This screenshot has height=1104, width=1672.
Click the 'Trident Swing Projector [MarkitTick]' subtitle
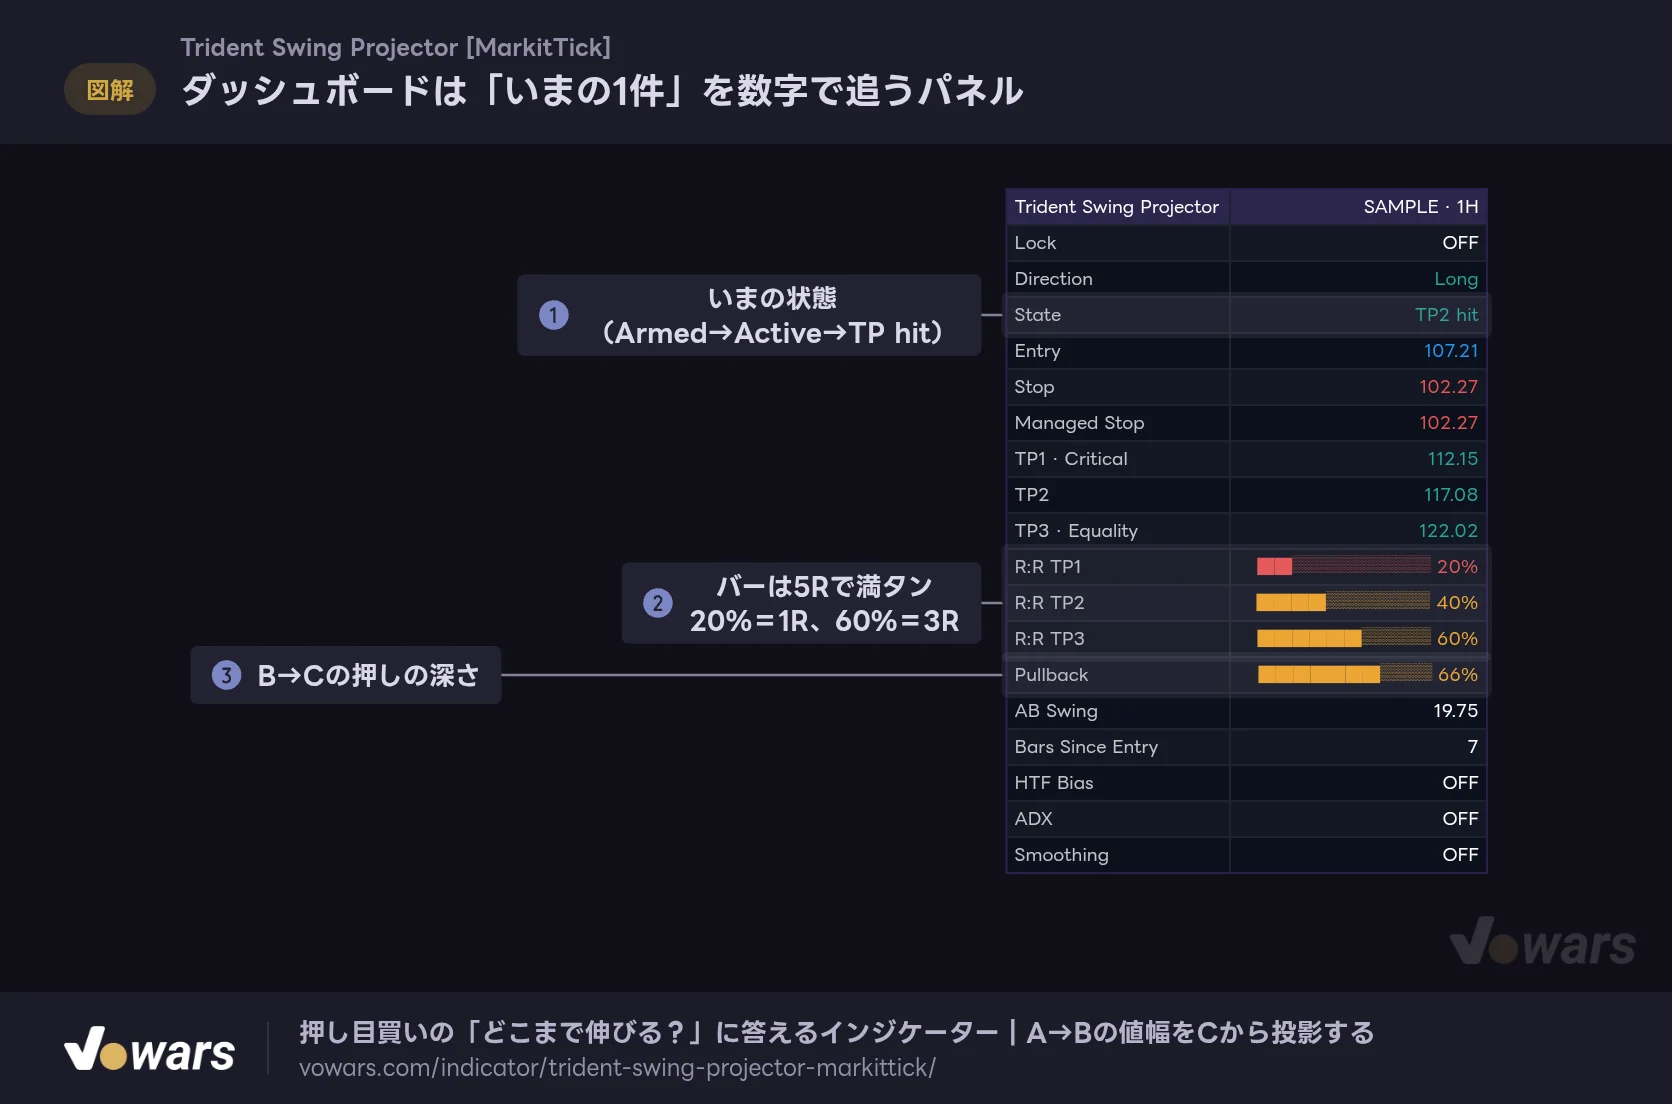[x=395, y=48]
